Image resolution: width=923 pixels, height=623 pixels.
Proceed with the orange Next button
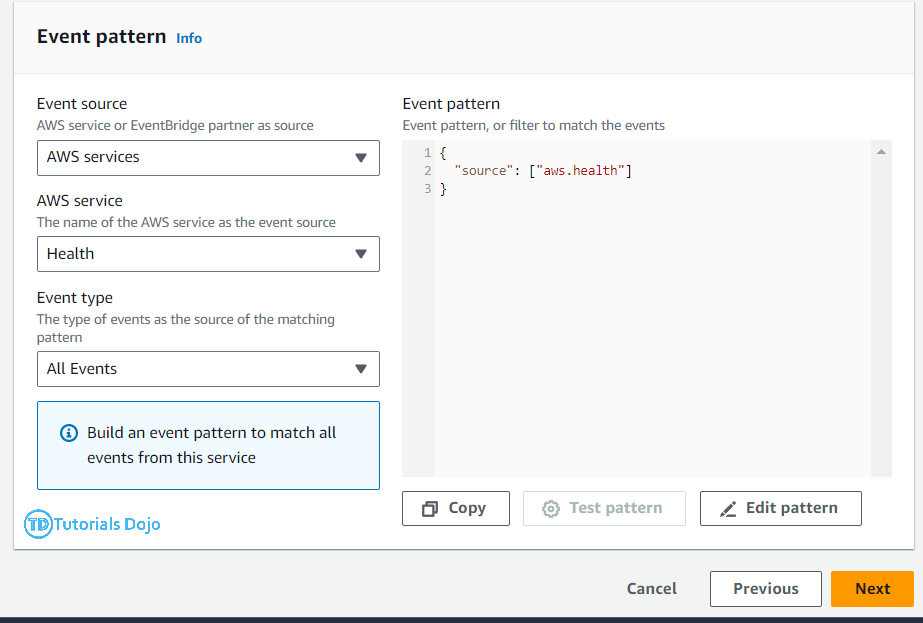point(872,589)
